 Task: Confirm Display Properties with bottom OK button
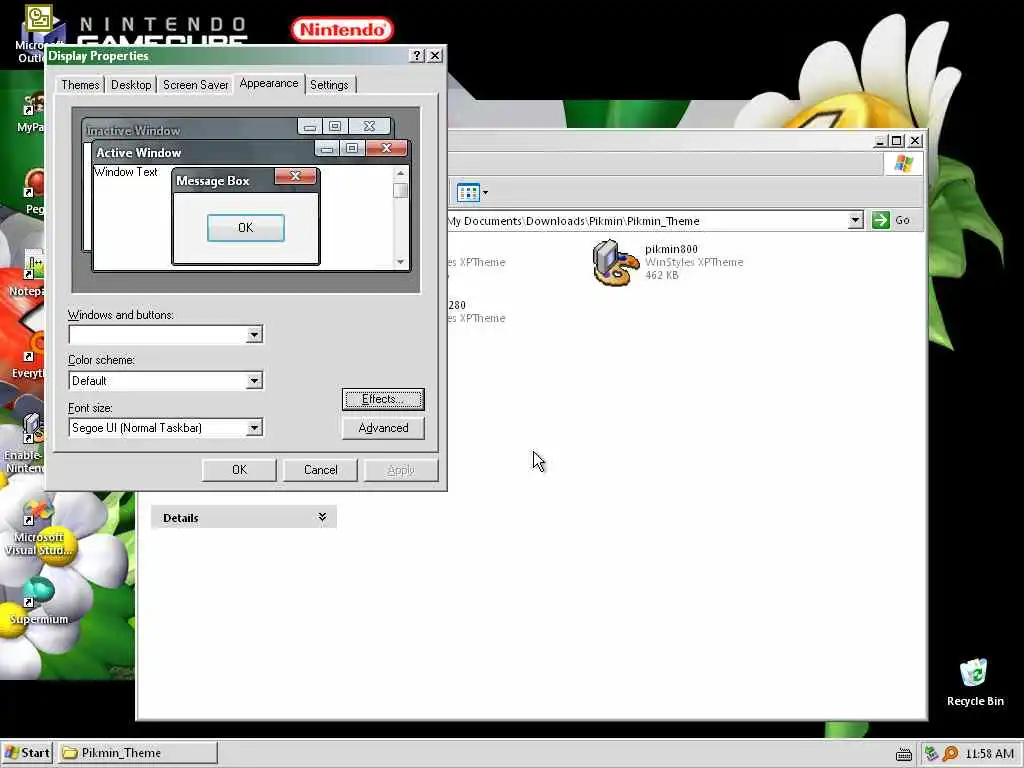point(239,470)
